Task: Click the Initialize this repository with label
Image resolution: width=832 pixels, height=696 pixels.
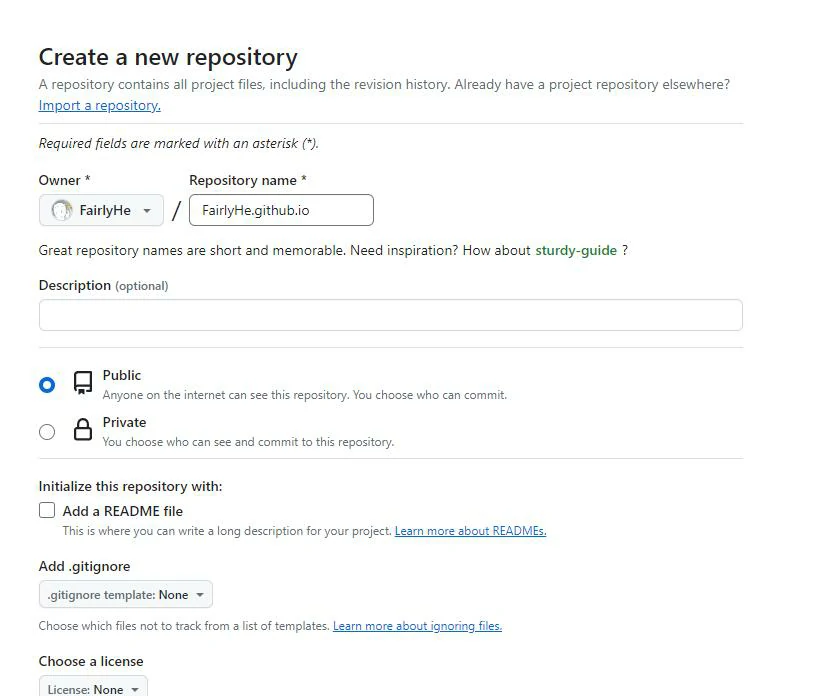Action: coord(128,486)
